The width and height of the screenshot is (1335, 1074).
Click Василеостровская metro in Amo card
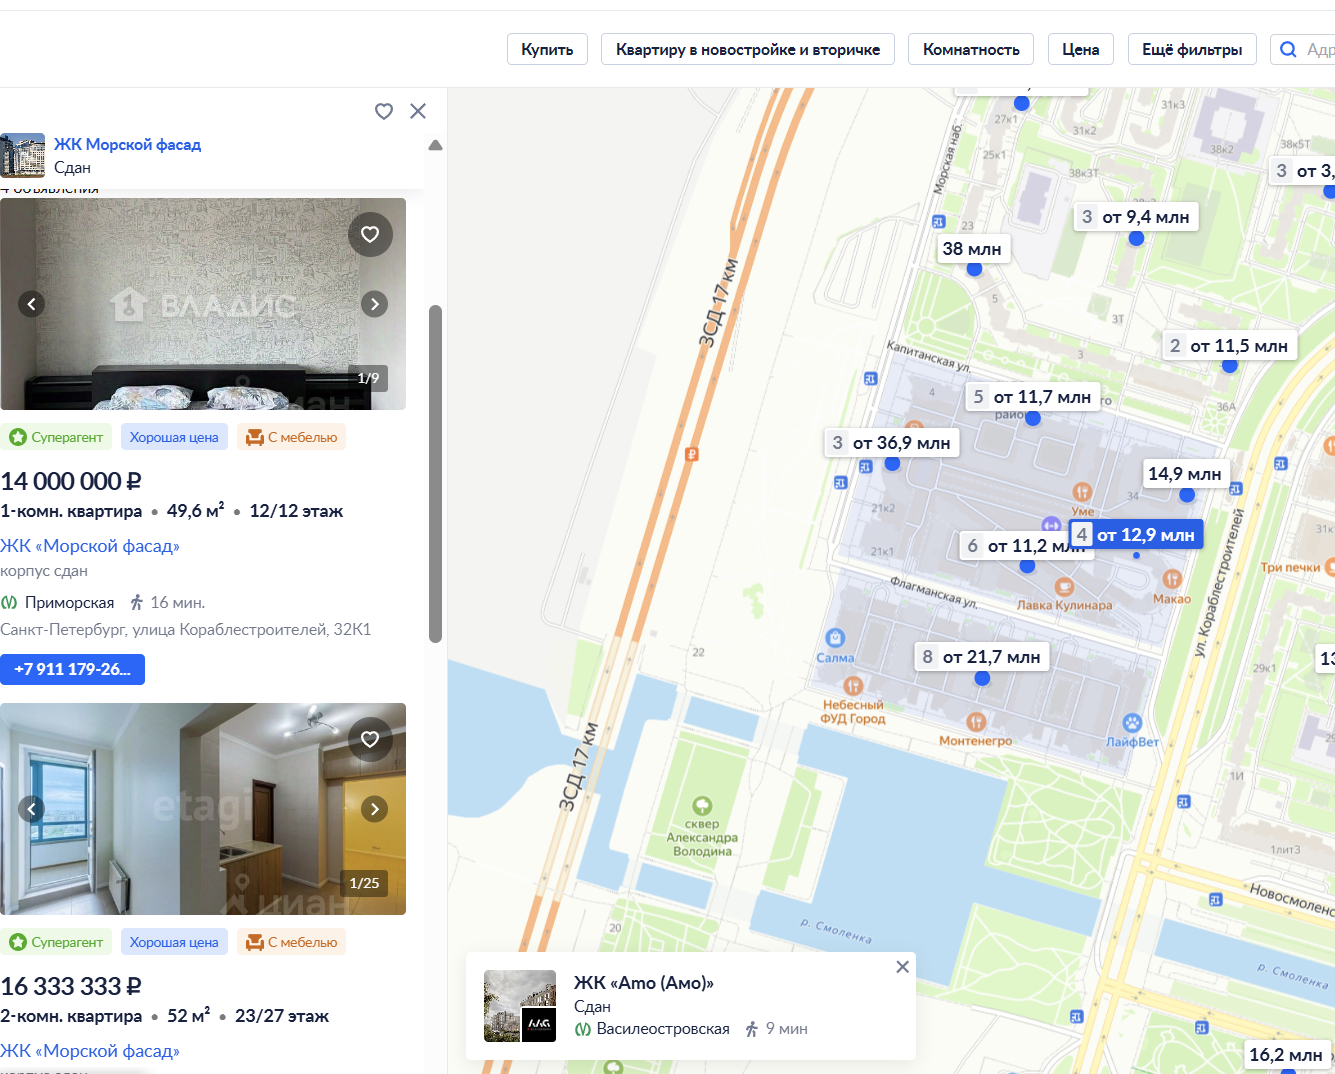663,1029
